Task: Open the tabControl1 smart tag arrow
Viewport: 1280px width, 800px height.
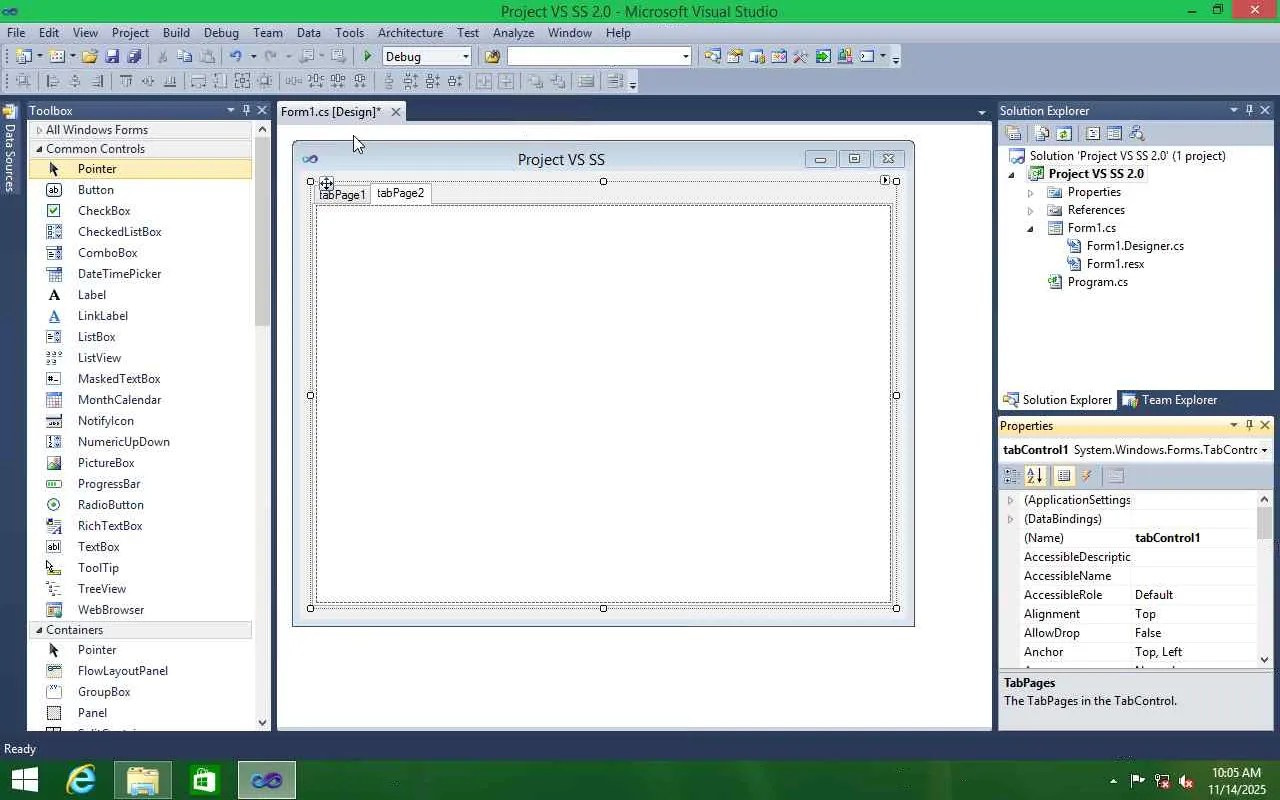Action: coord(885,180)
